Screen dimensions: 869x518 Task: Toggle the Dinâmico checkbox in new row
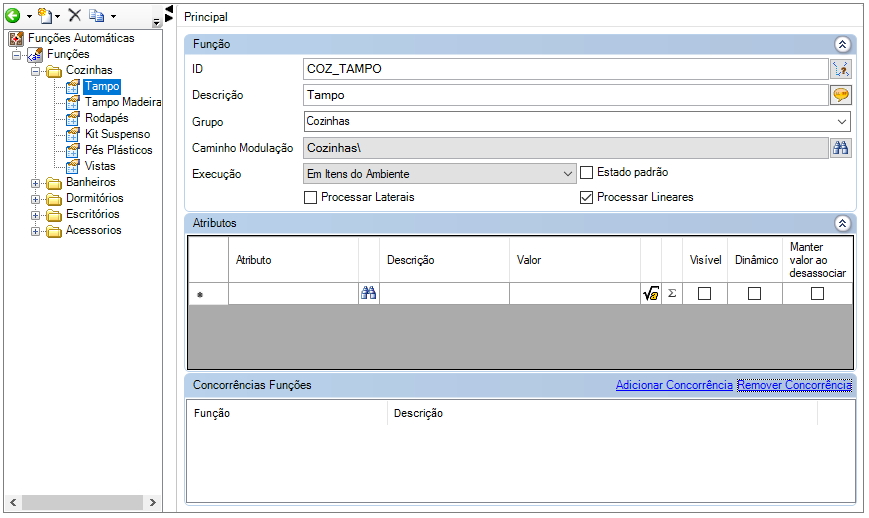pyautogui.click(x=754, y=294)
